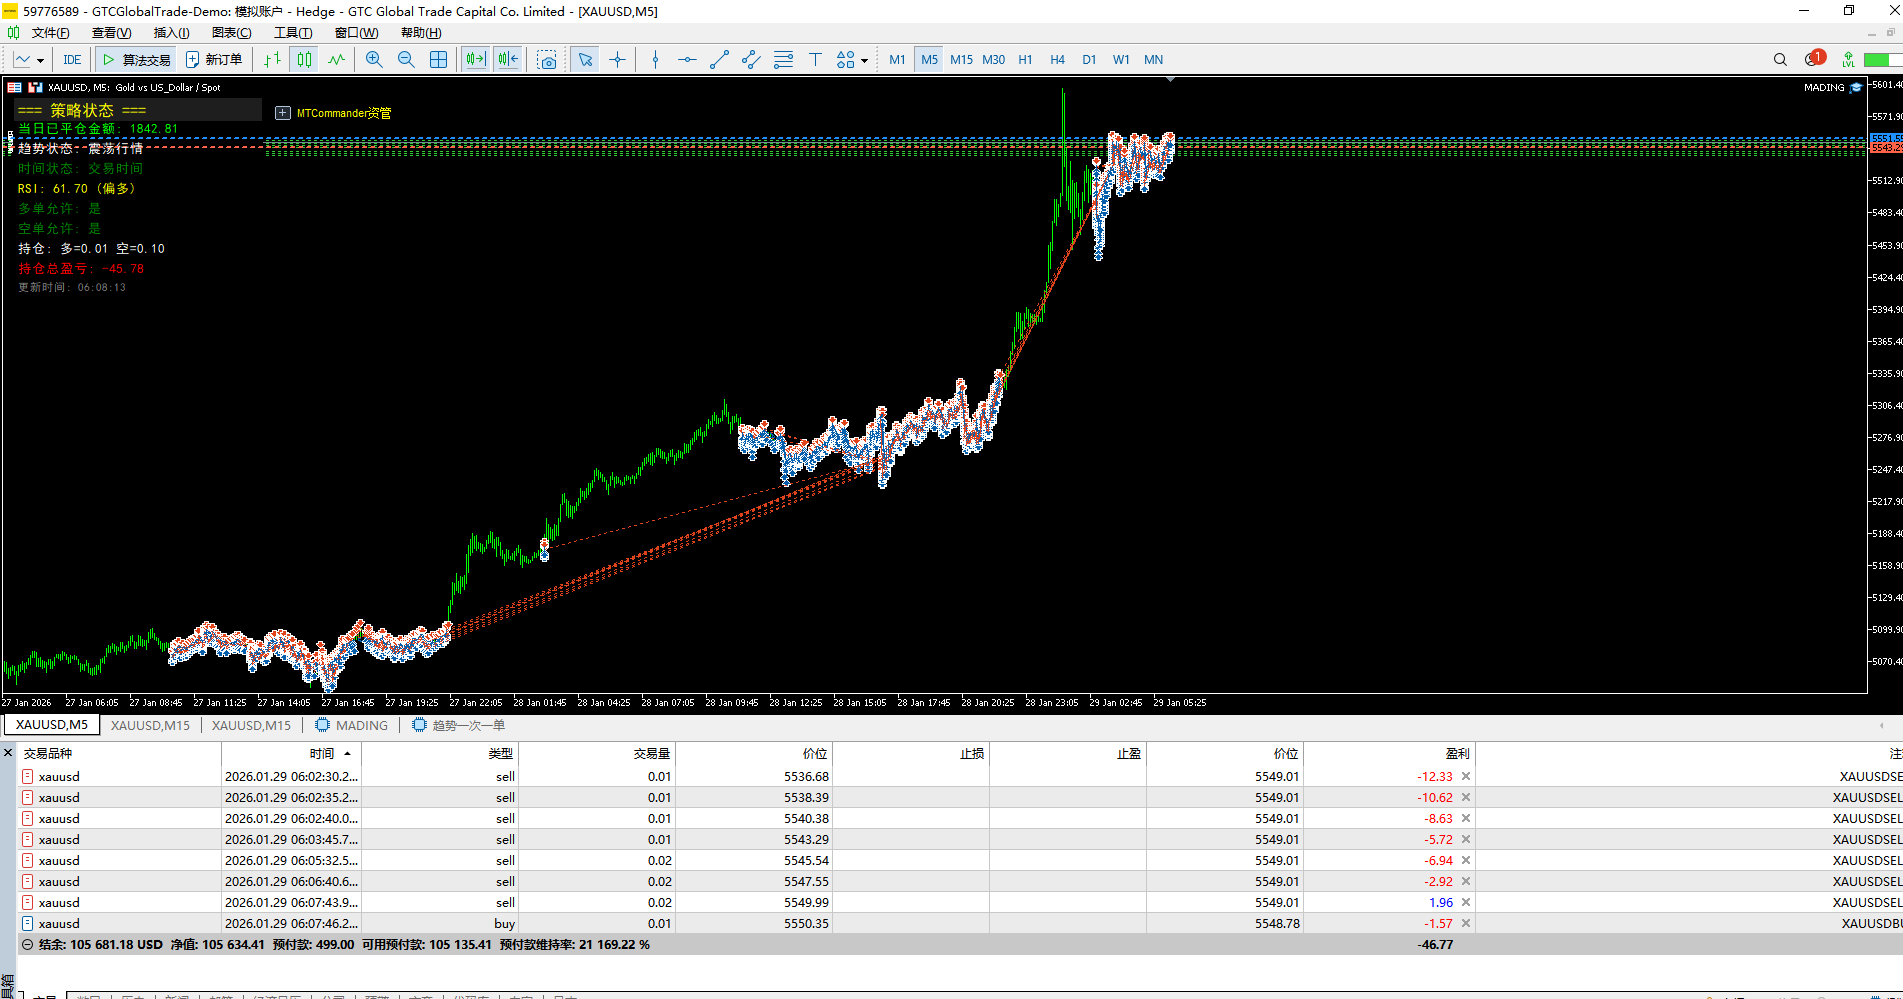1903x999 pixels.
Task: Close the buy position with -1.57 loss
Action: (x=1466, y=923)
